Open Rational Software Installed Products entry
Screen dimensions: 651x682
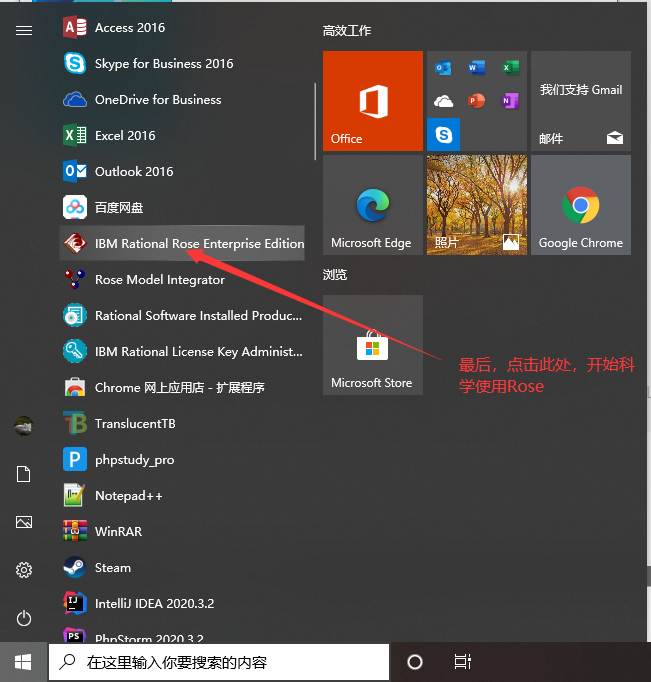[x=182, y=315]
